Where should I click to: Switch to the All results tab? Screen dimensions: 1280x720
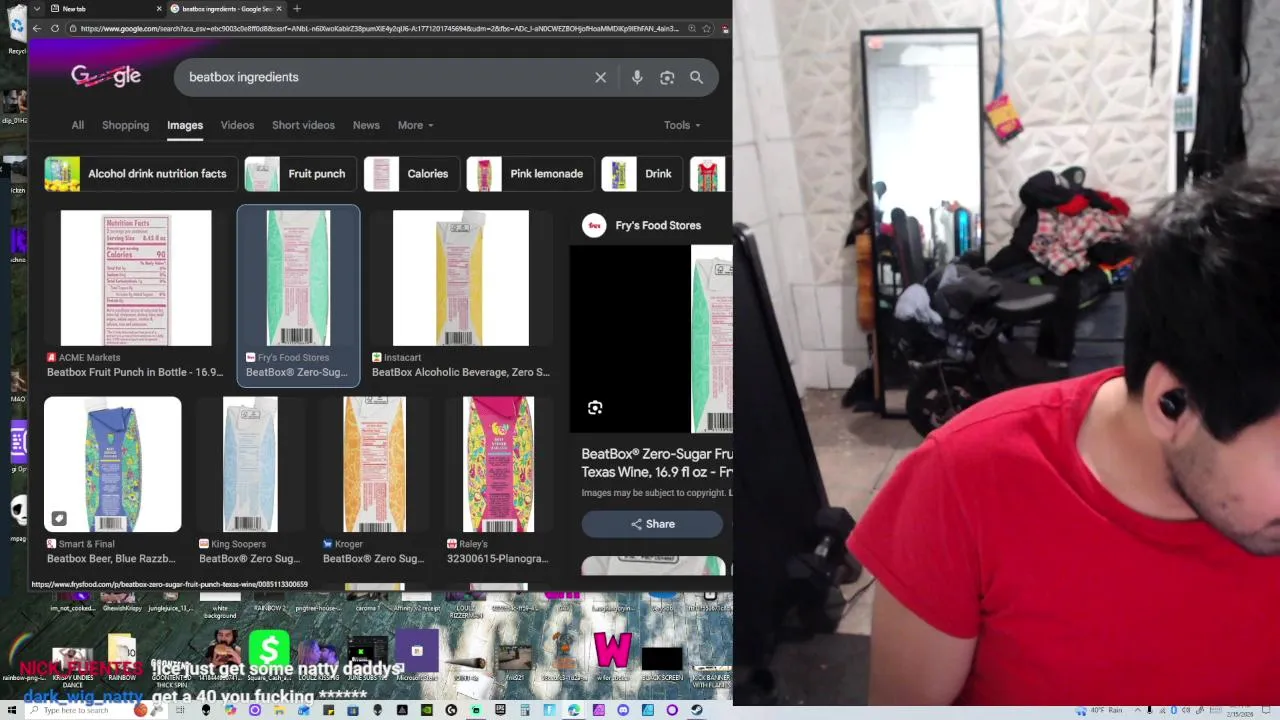point(78,125)
